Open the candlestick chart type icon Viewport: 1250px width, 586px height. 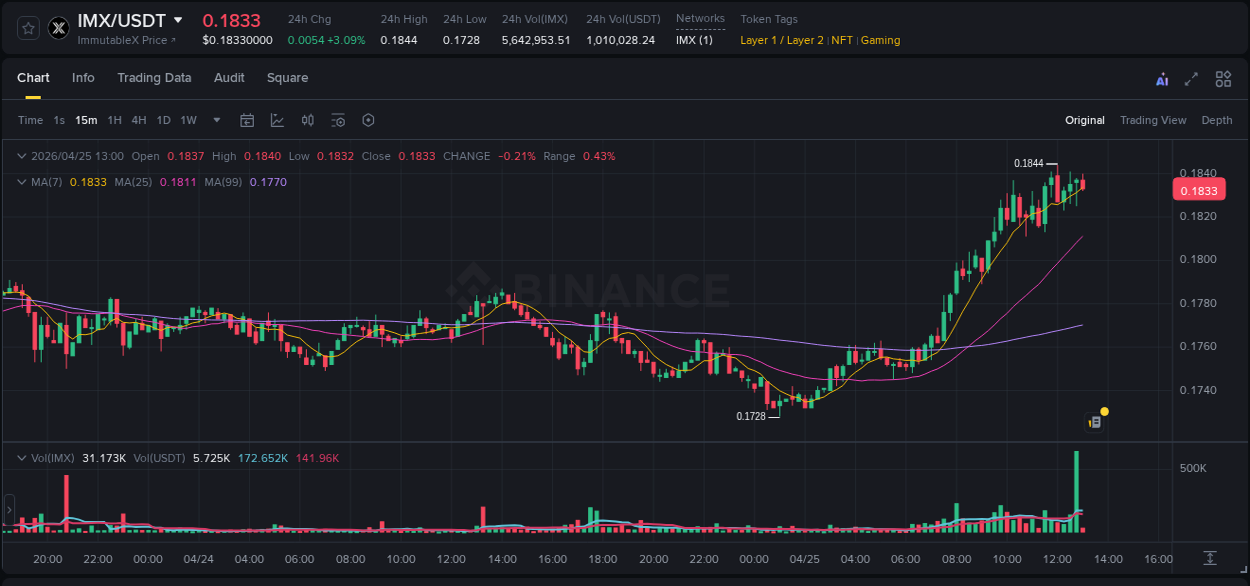tap(307, 120)
